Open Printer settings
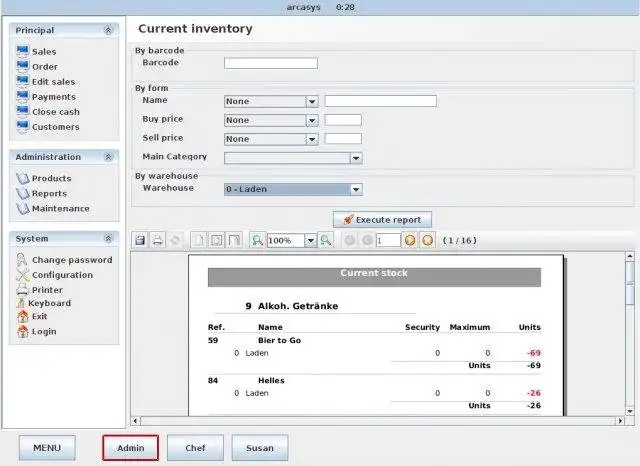Viewport: 640px width, 466px height. click(x=40, y=290)
